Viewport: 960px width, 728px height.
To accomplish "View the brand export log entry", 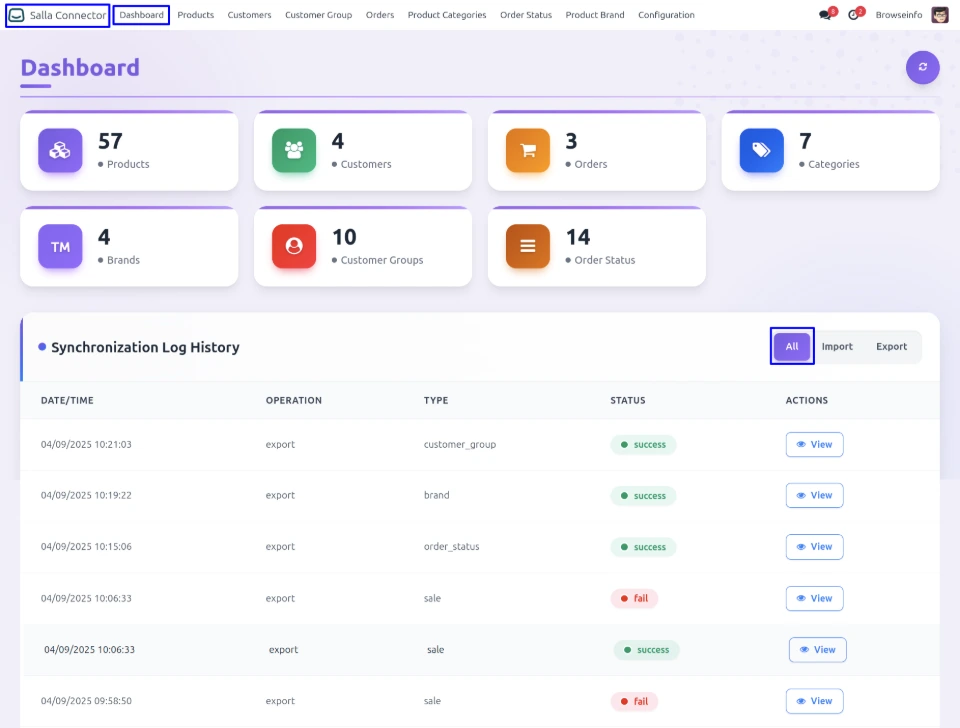I will pos(814,495).
